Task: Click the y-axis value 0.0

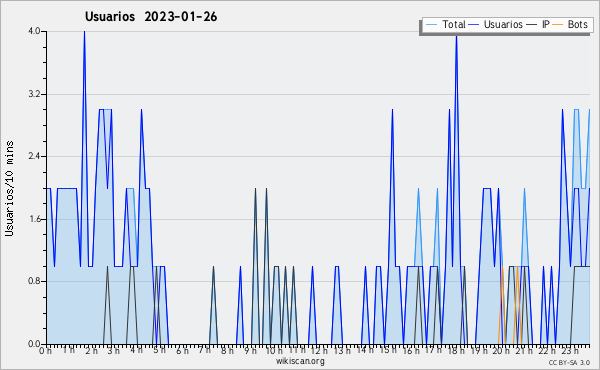Action: pos(34,344)
